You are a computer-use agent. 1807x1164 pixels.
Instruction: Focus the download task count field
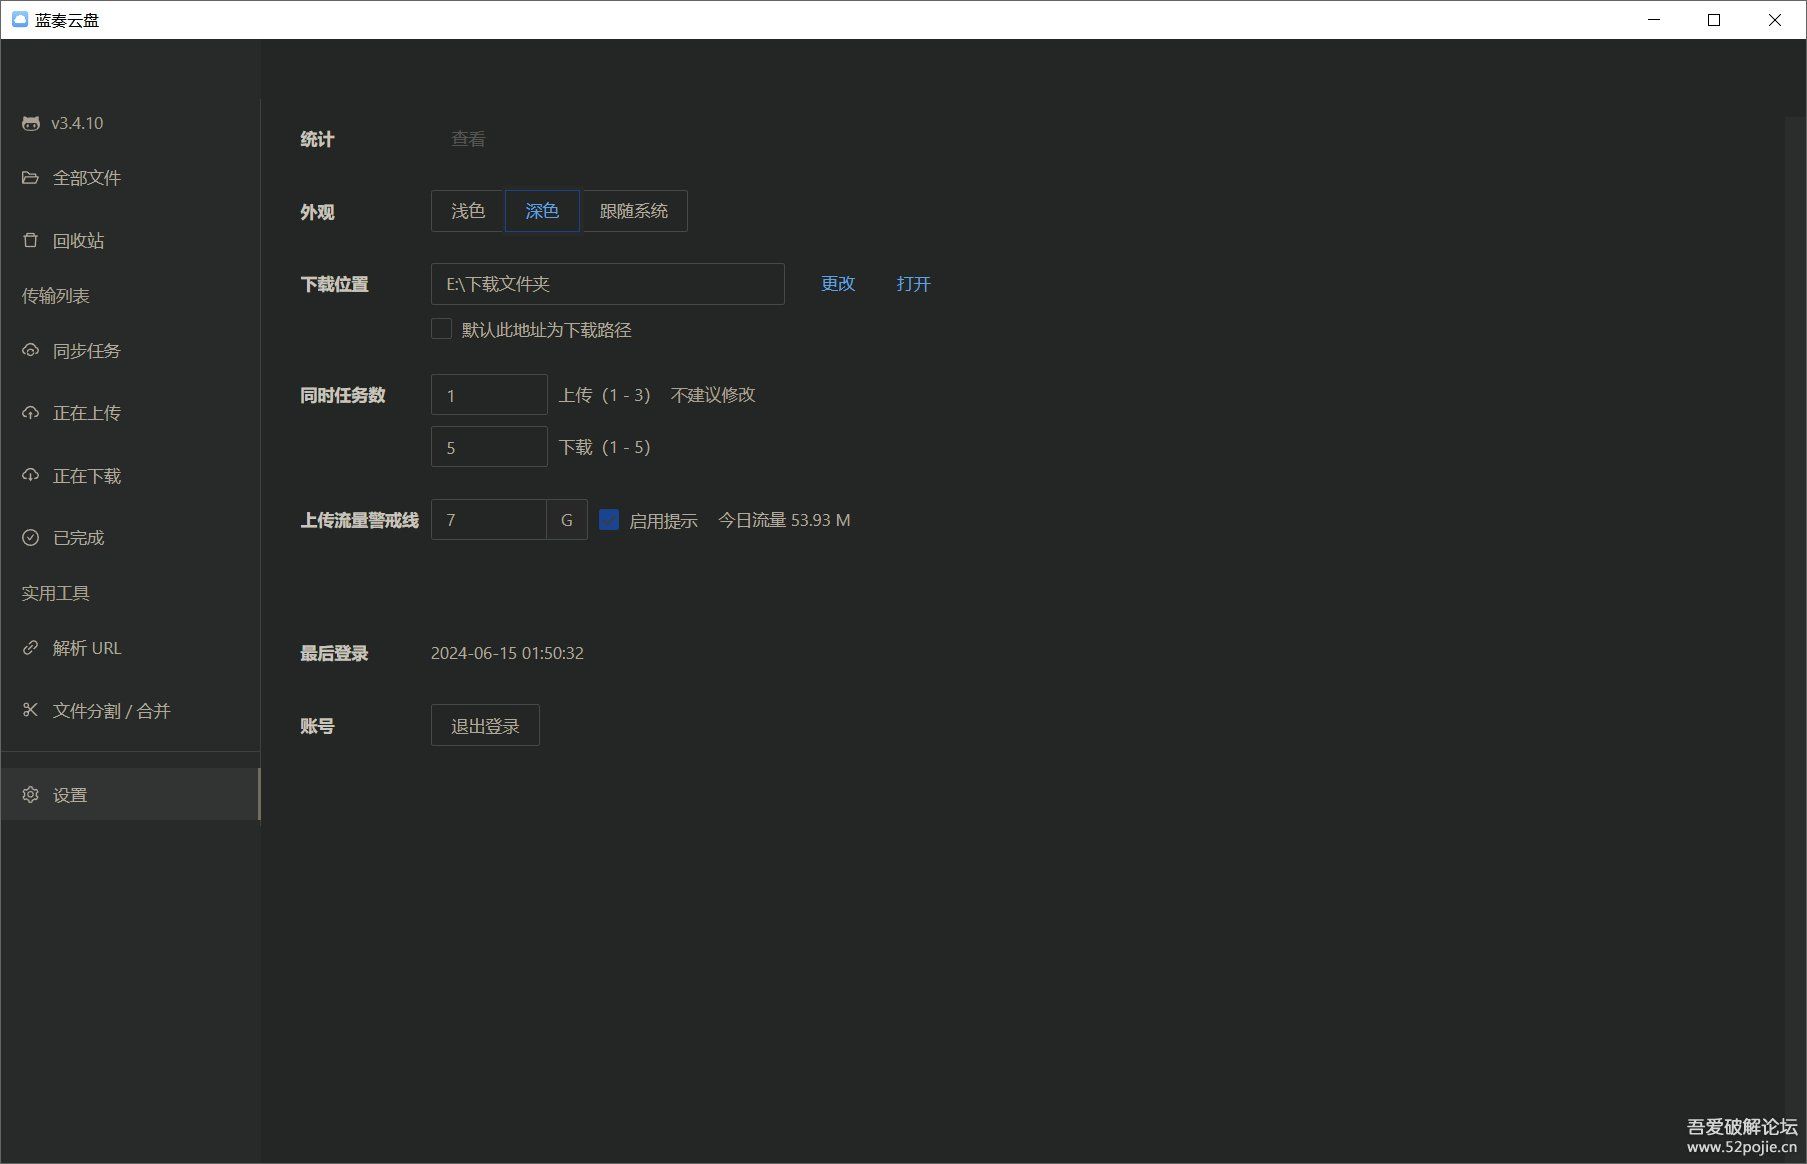click(x=489, y=447)
